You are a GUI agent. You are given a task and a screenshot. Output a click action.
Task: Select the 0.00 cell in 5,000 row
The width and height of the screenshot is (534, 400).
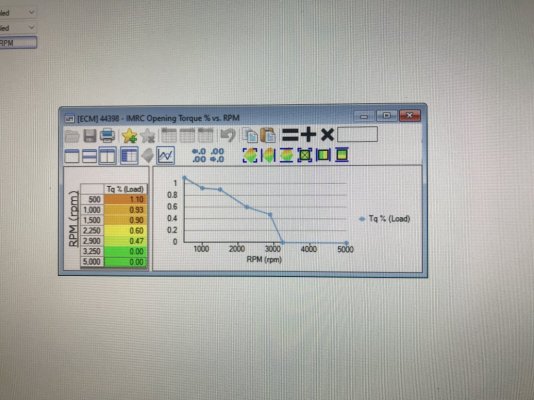[x=125, y=262]
